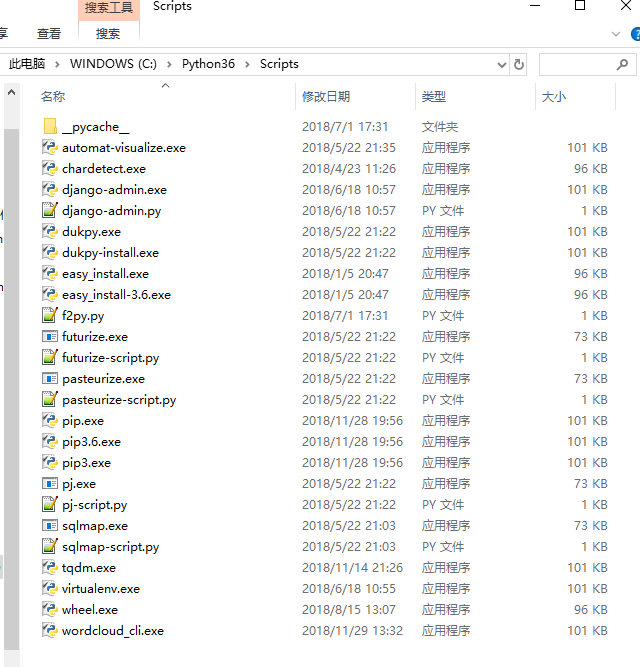This screenshot has height=667, width=640.
Task: Click the sqlmap.exe application icon
Action: pos(50,525)
